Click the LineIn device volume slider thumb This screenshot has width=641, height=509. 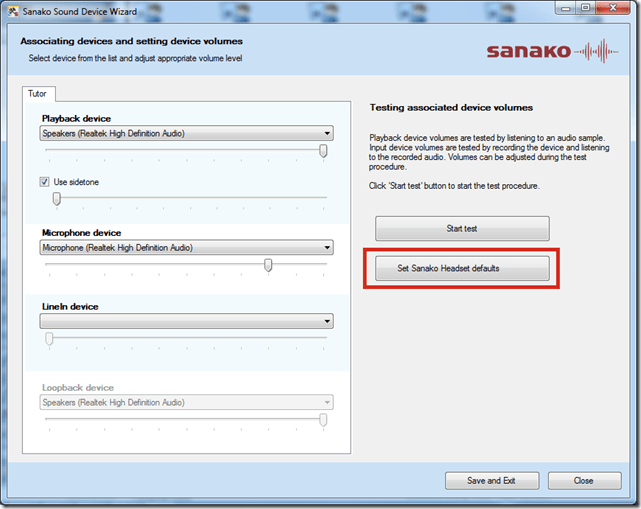49,339
